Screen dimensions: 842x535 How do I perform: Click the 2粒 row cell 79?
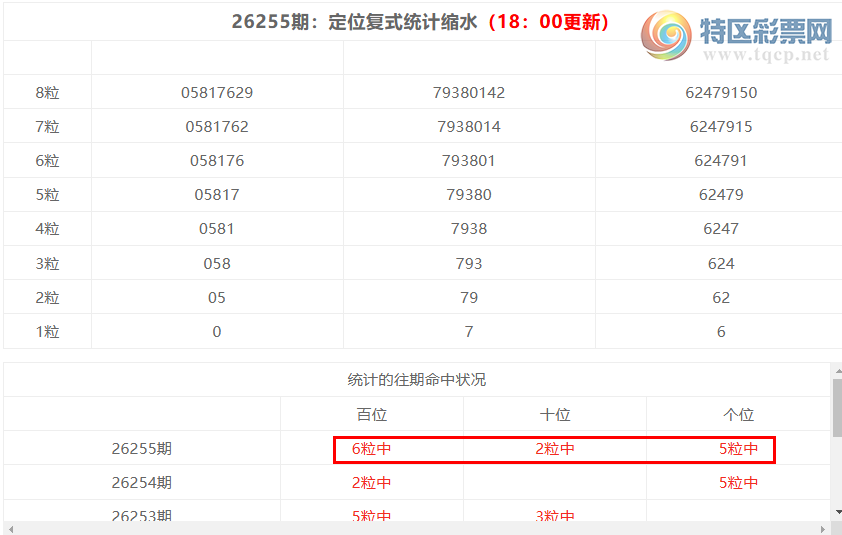pyautogui.click(x=469, y=298)
